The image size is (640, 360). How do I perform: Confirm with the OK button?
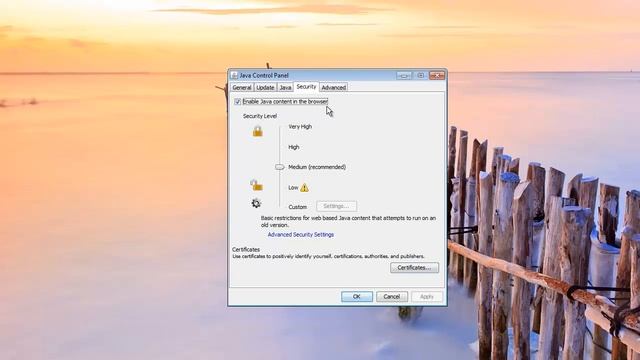pyautogui.click(x=357, y=297)
